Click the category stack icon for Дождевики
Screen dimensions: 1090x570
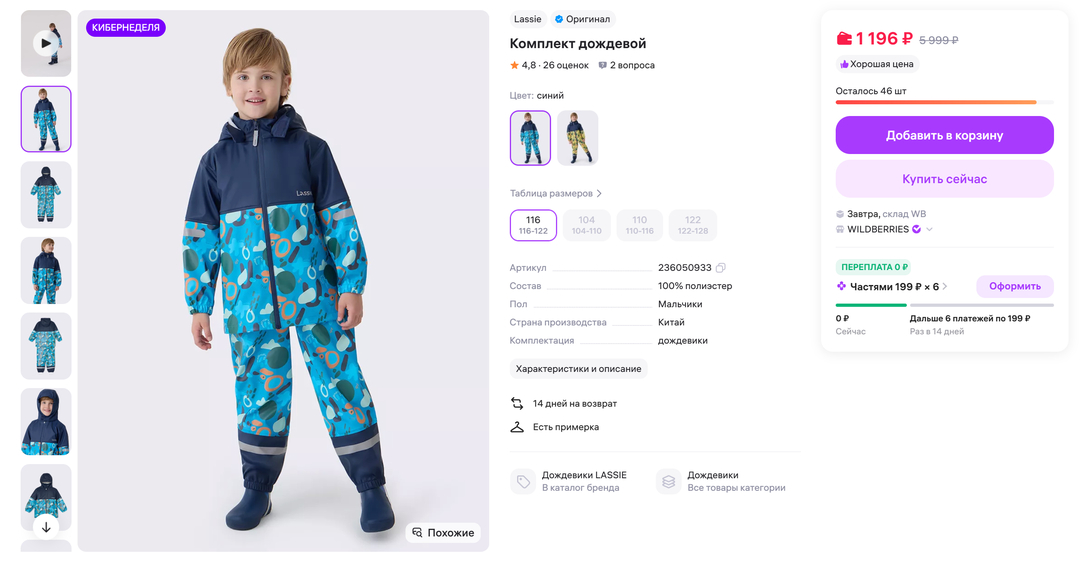point(668,482)
